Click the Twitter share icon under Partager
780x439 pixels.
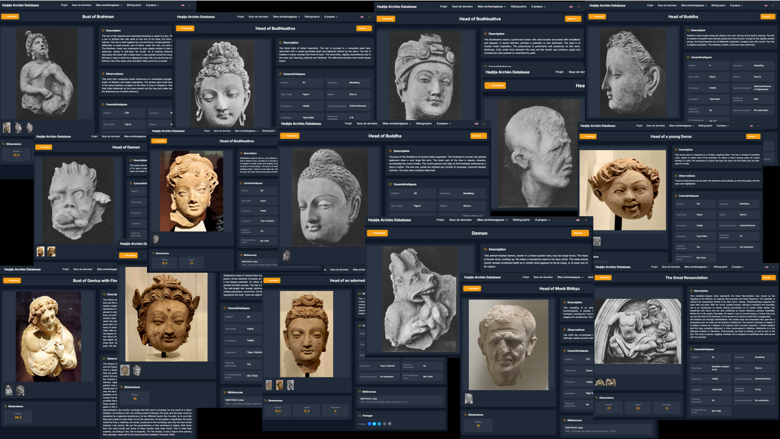[x=374, y=424]
